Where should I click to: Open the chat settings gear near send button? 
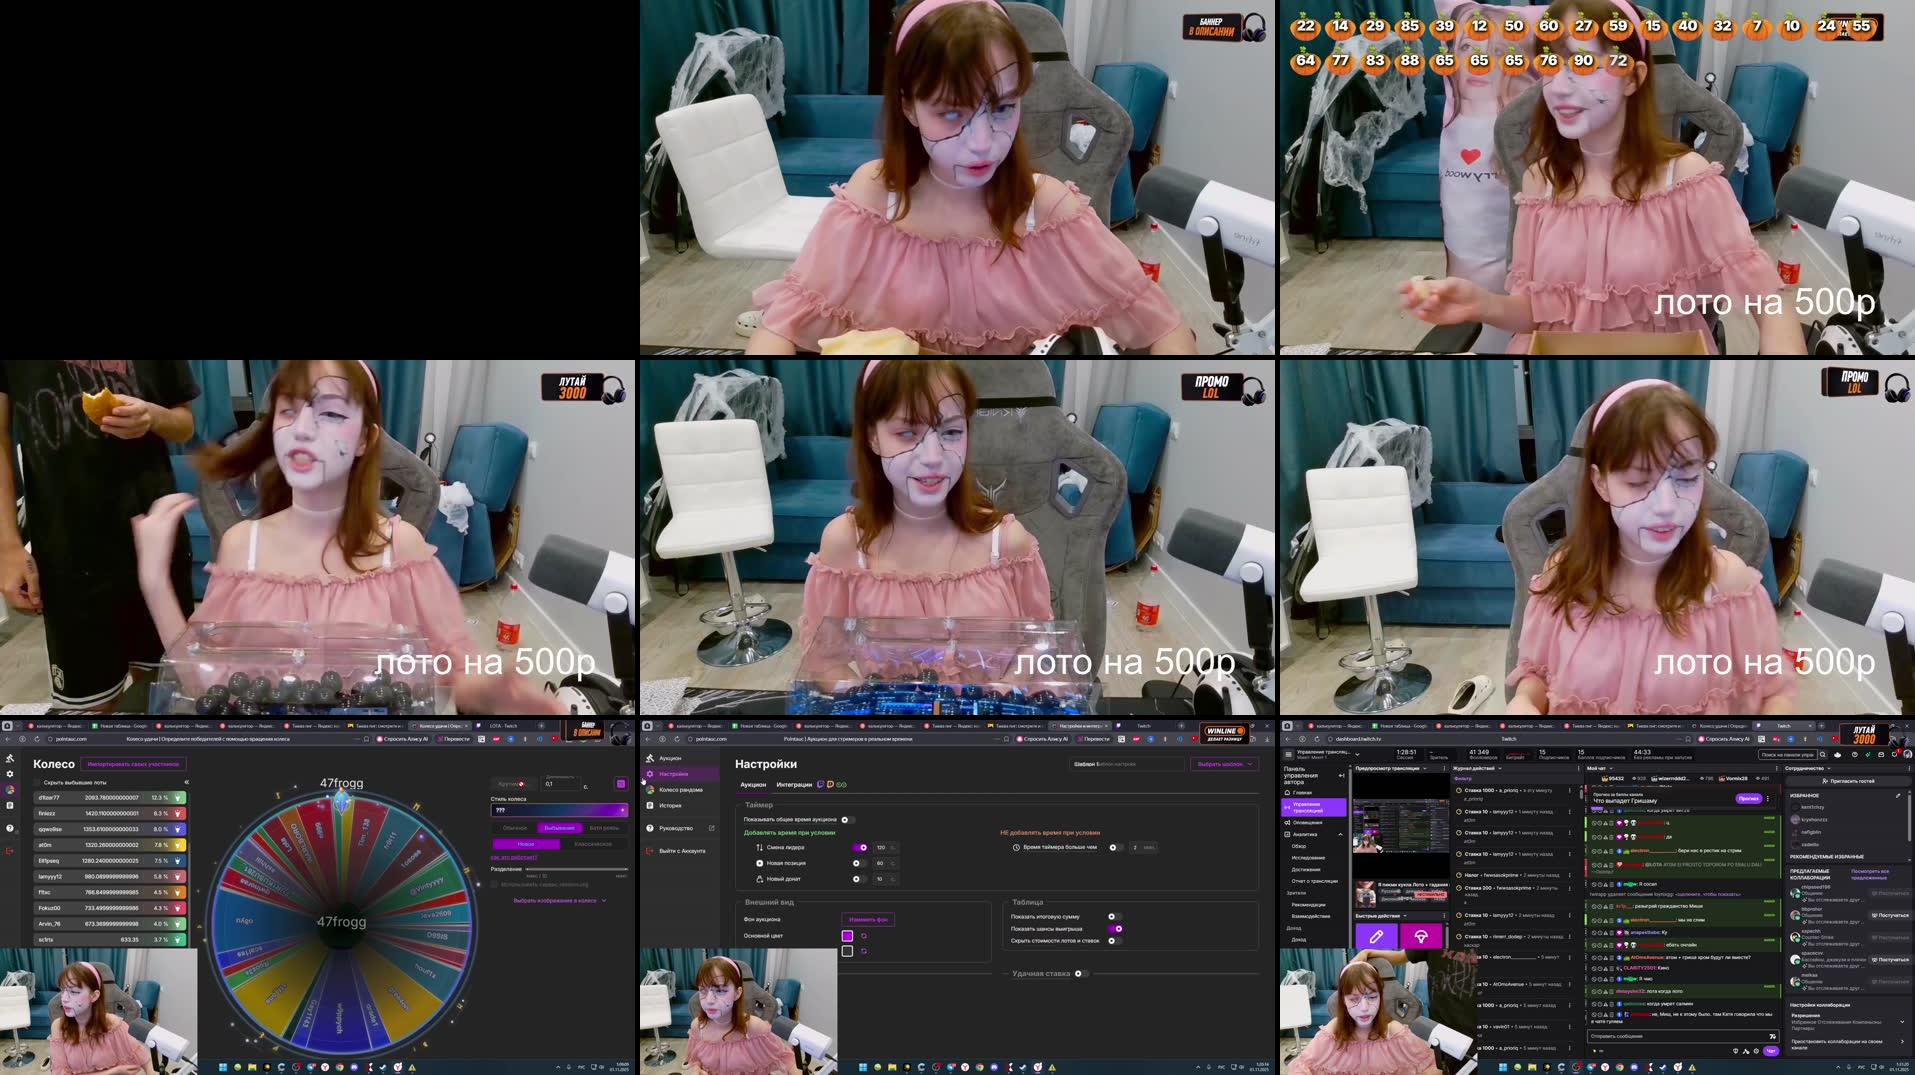(x=1756, y=1051)
